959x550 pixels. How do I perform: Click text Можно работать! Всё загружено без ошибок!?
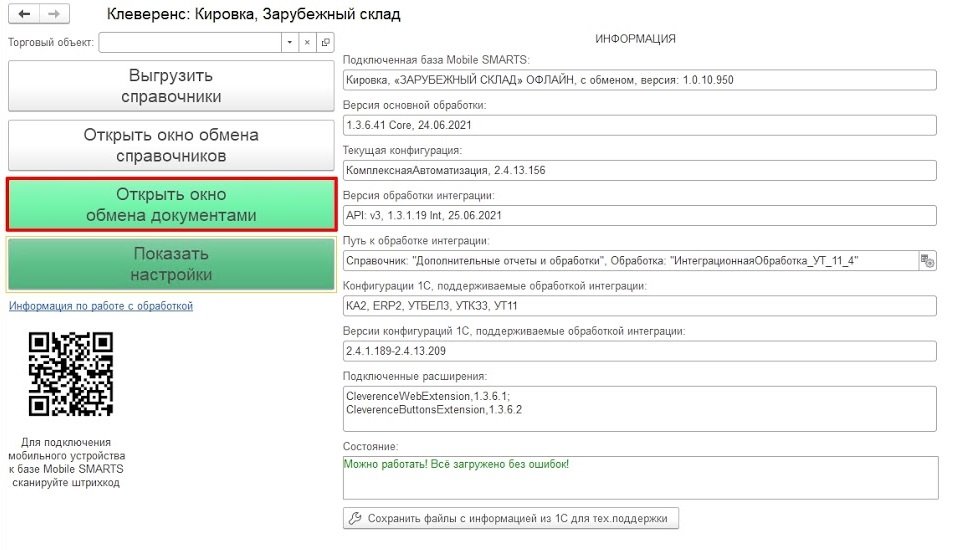(456, 464)
